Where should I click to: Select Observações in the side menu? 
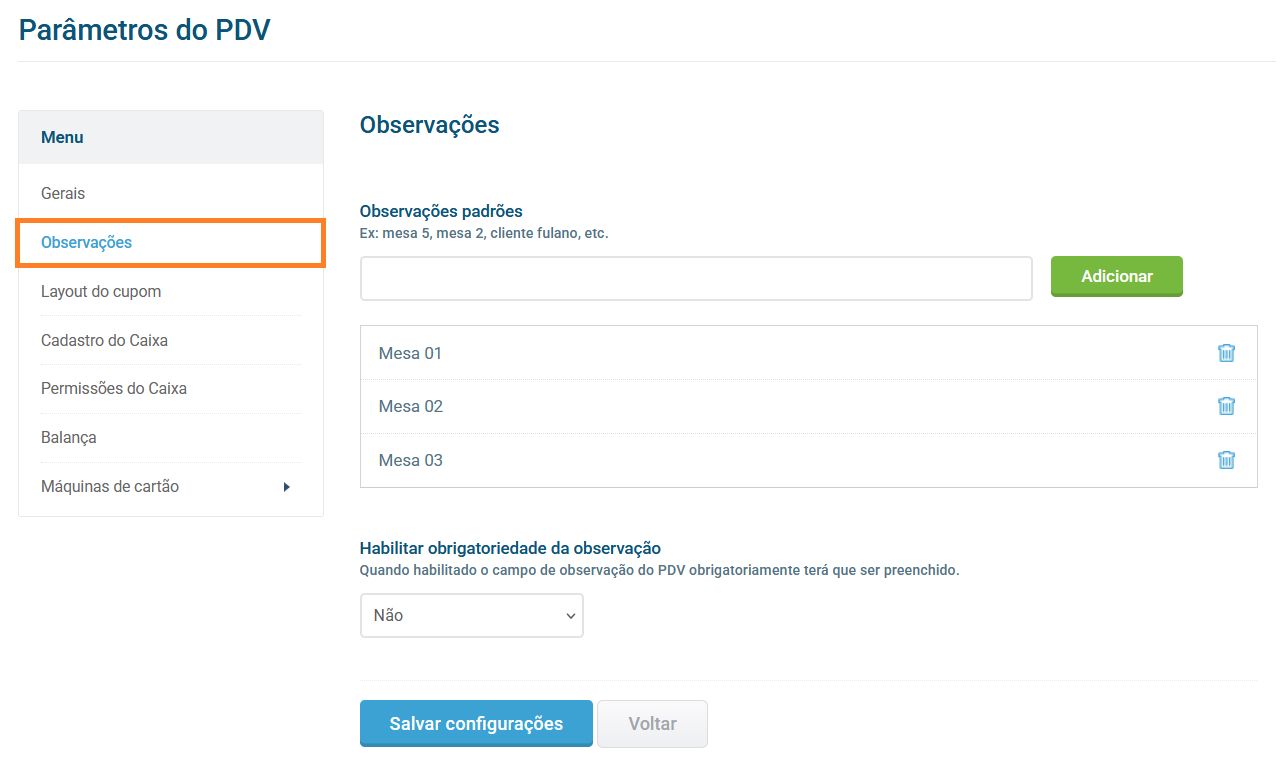pyautogui.click(x=86, y=243)
